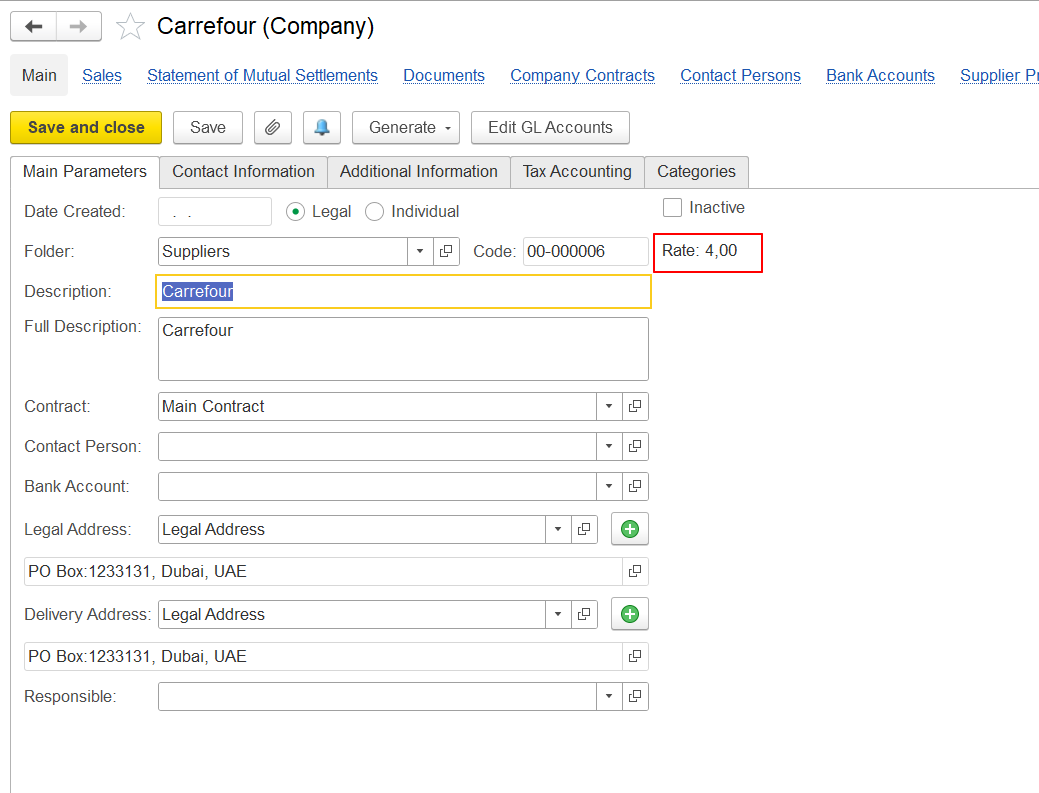The image size is (1039, 793).
Task: Switch to Additional Information tab
Action: click(419, 172)
